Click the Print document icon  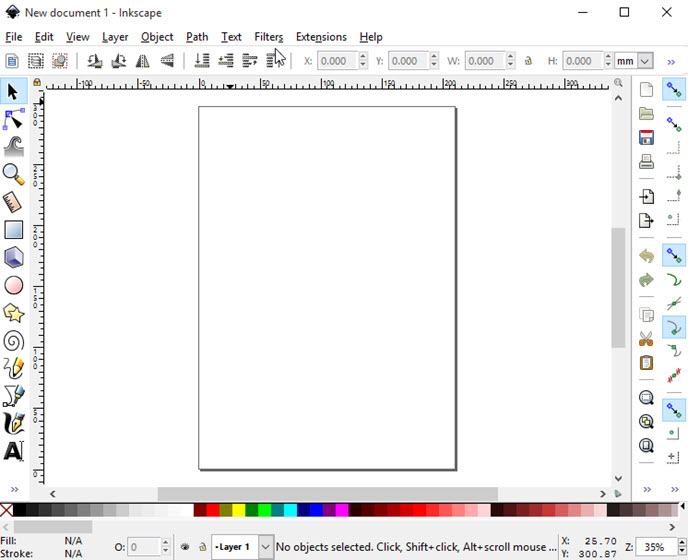tap(646, 161)
